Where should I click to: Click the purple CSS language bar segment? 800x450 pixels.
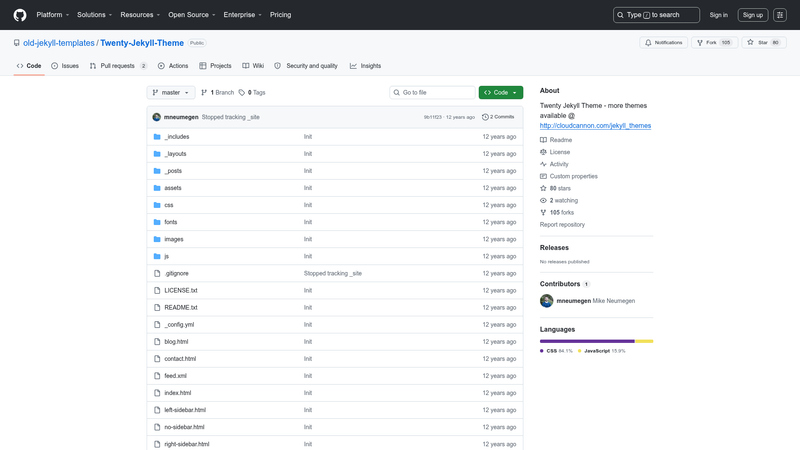pos(587,341)
